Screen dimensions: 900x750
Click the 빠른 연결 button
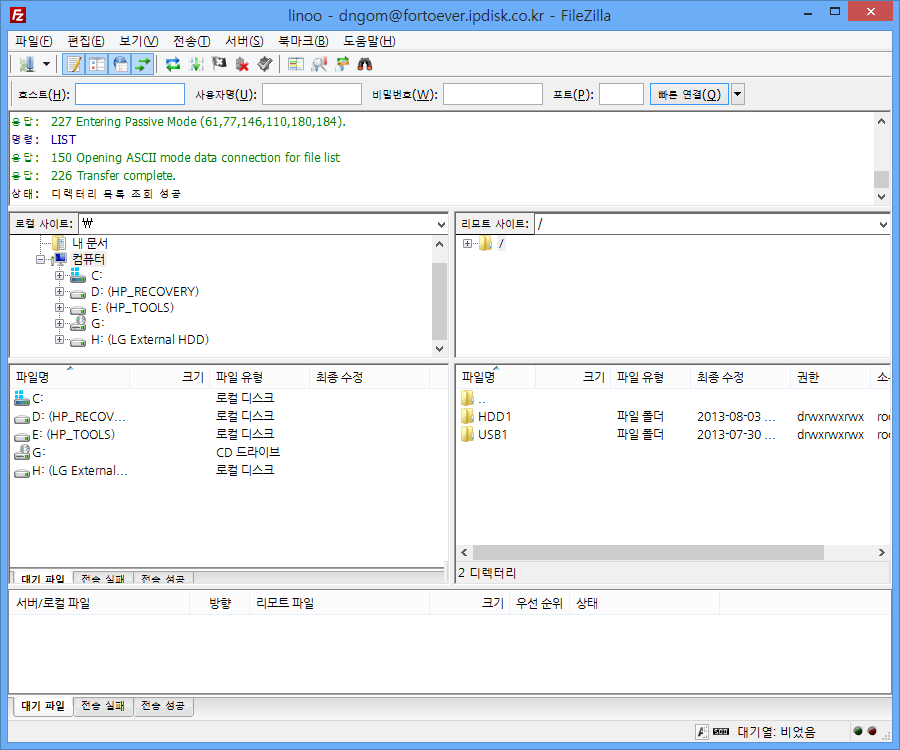click(688, 95)
